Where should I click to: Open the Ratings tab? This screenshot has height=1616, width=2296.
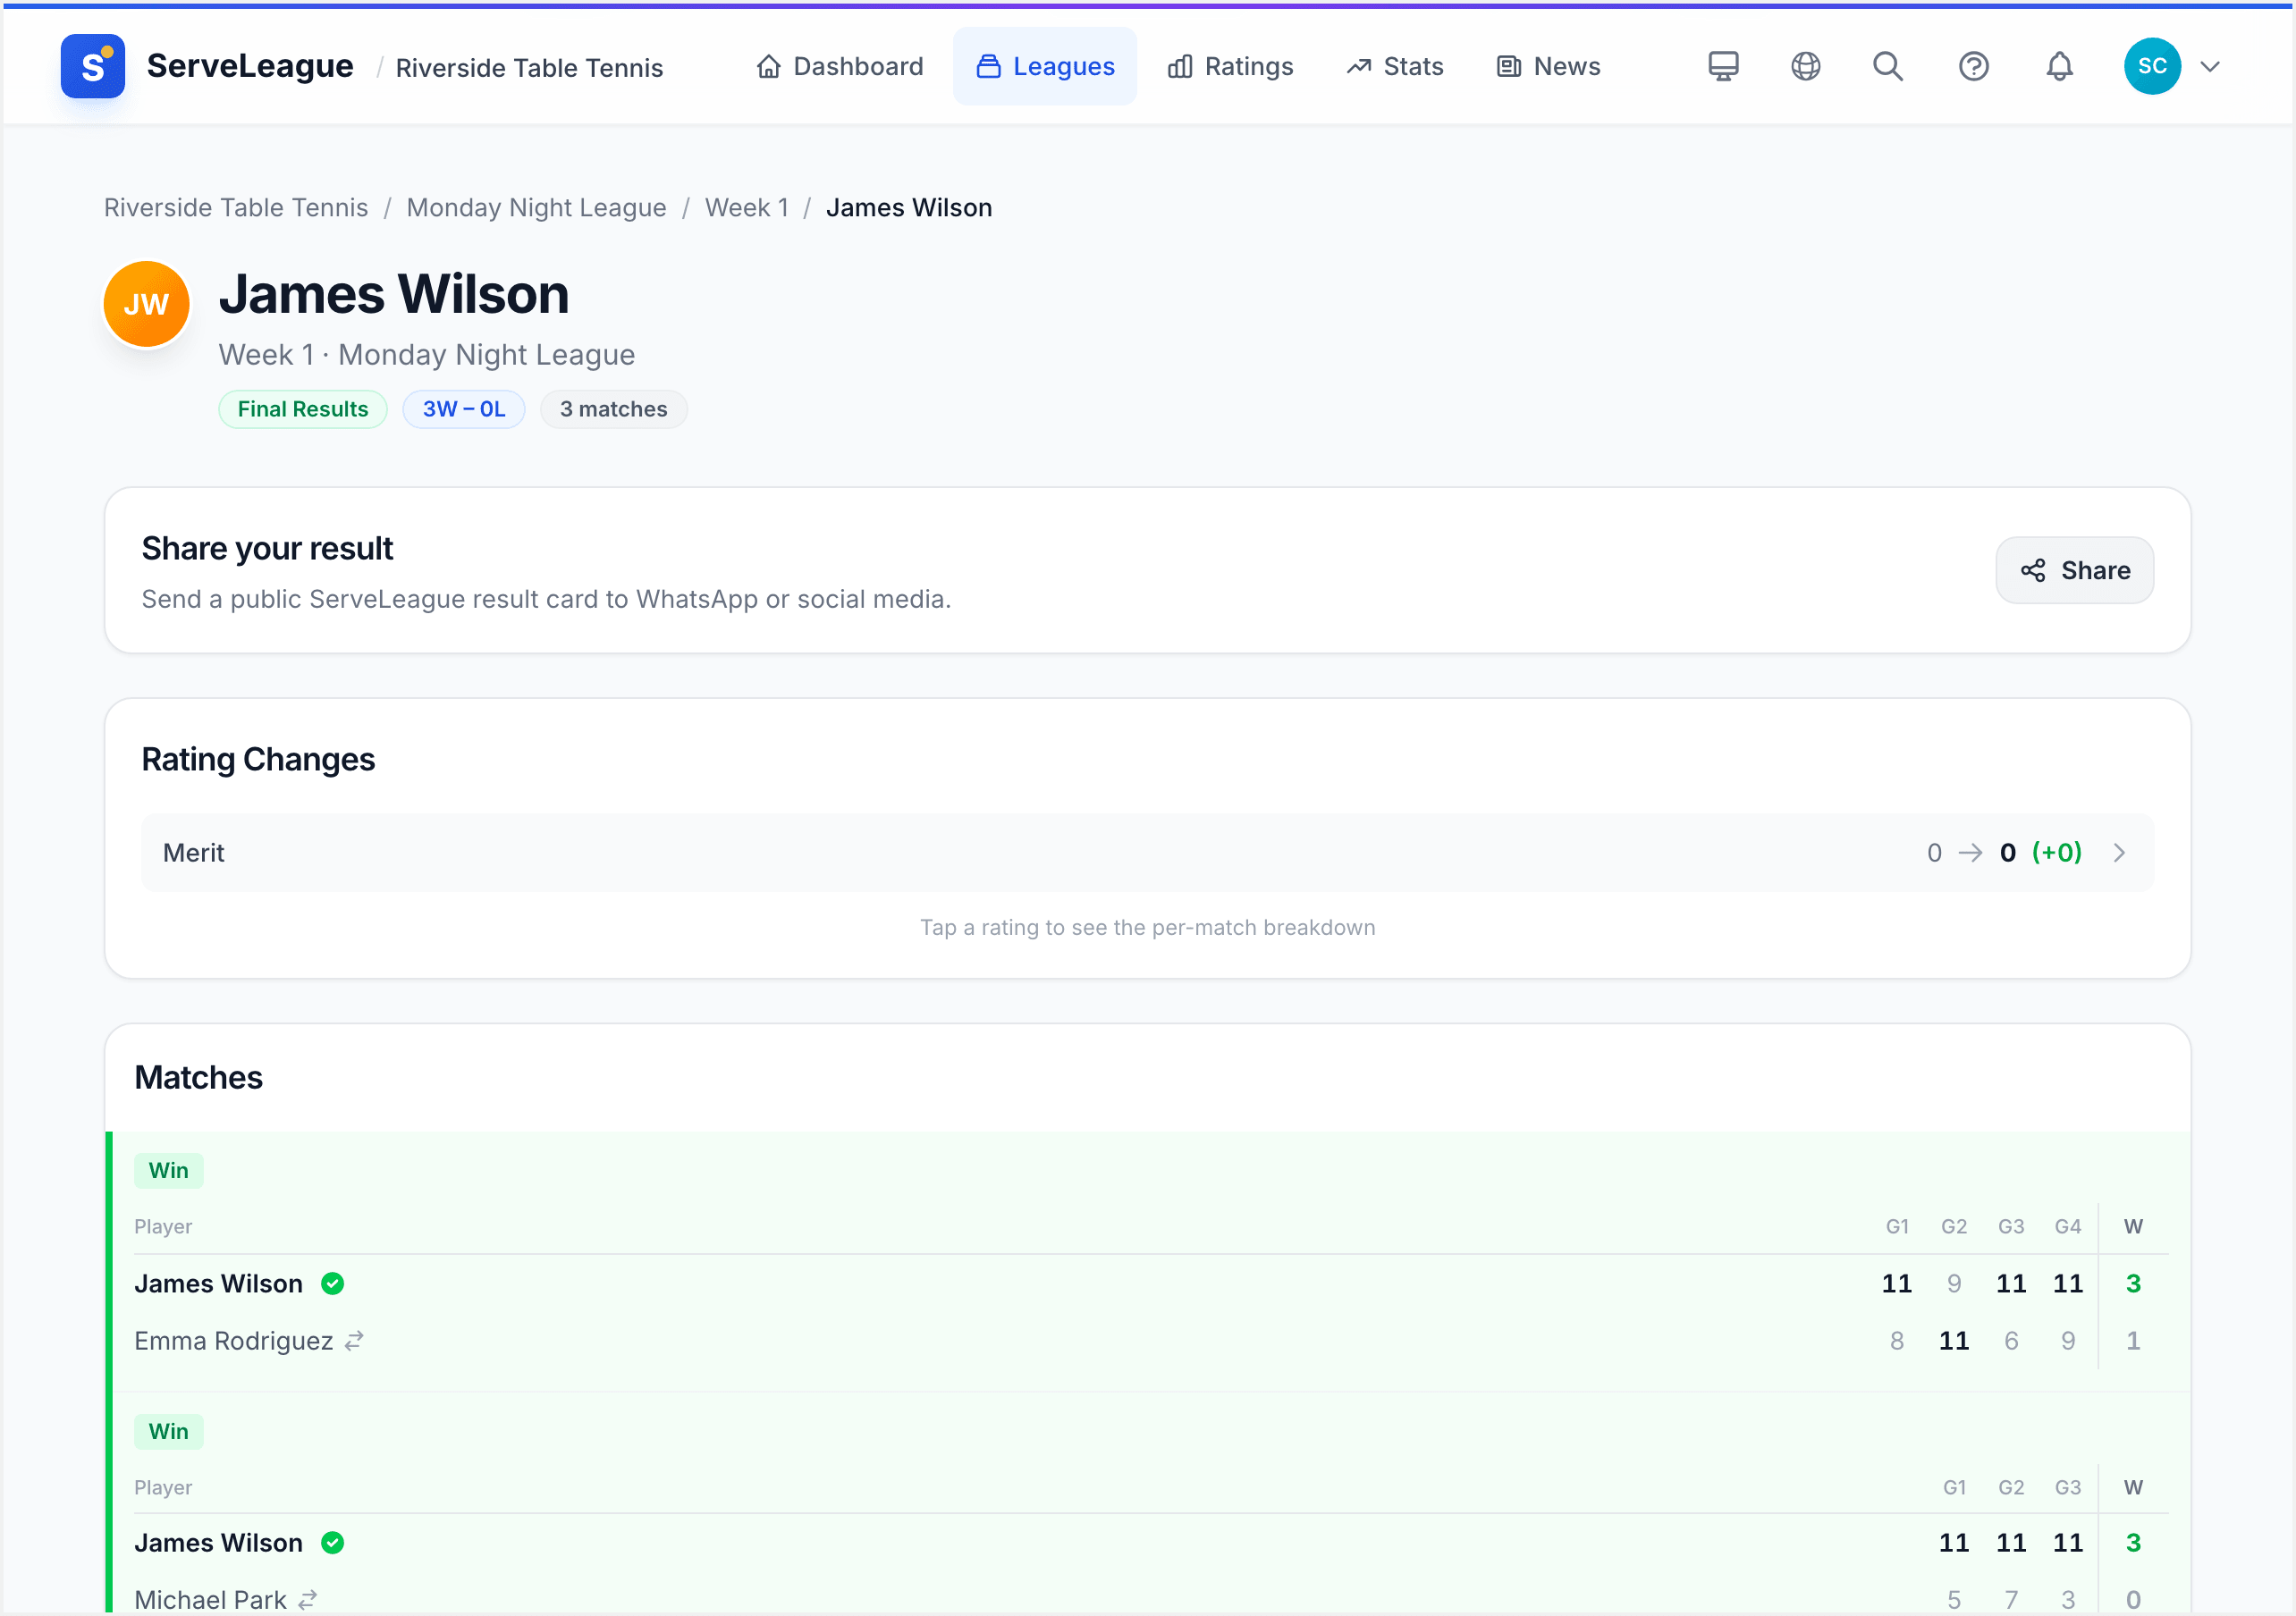[x=1231, y=66]
